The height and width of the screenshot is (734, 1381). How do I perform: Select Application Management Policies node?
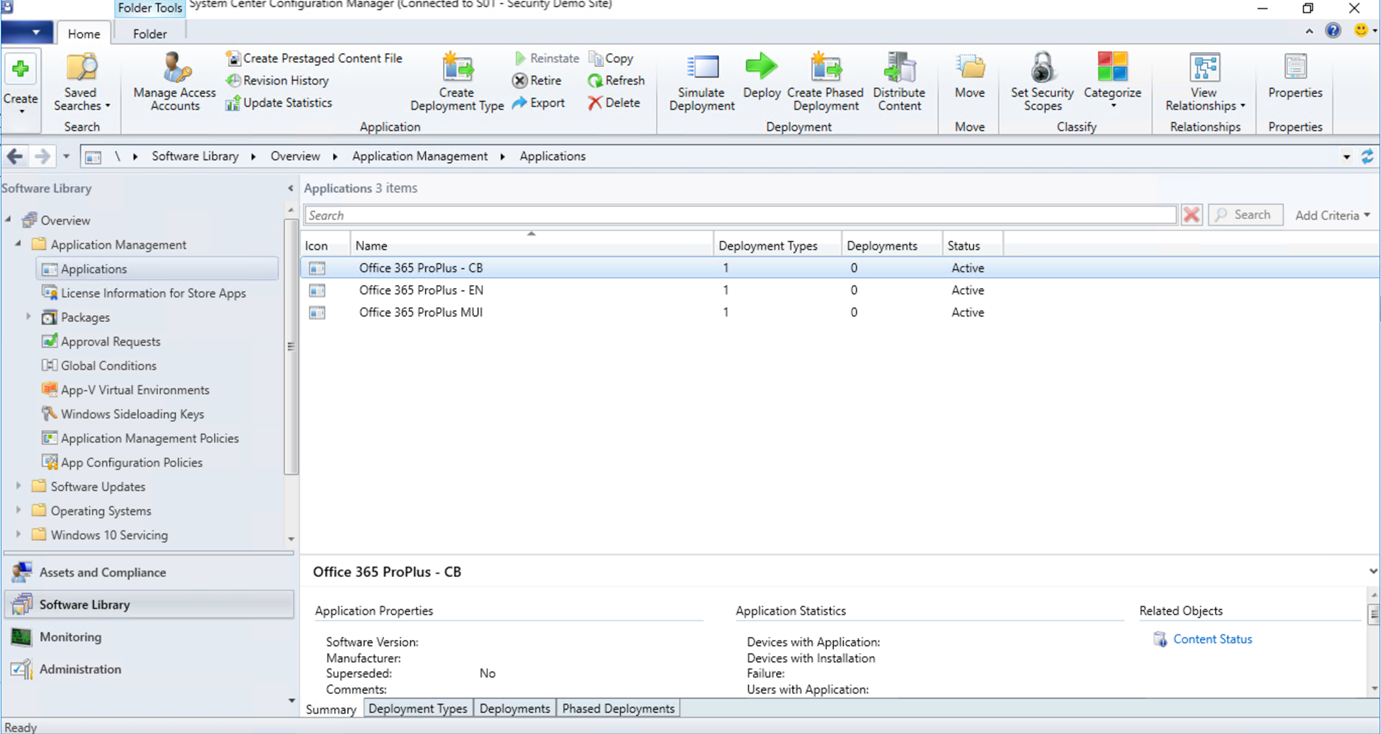[x=149, y=438]
